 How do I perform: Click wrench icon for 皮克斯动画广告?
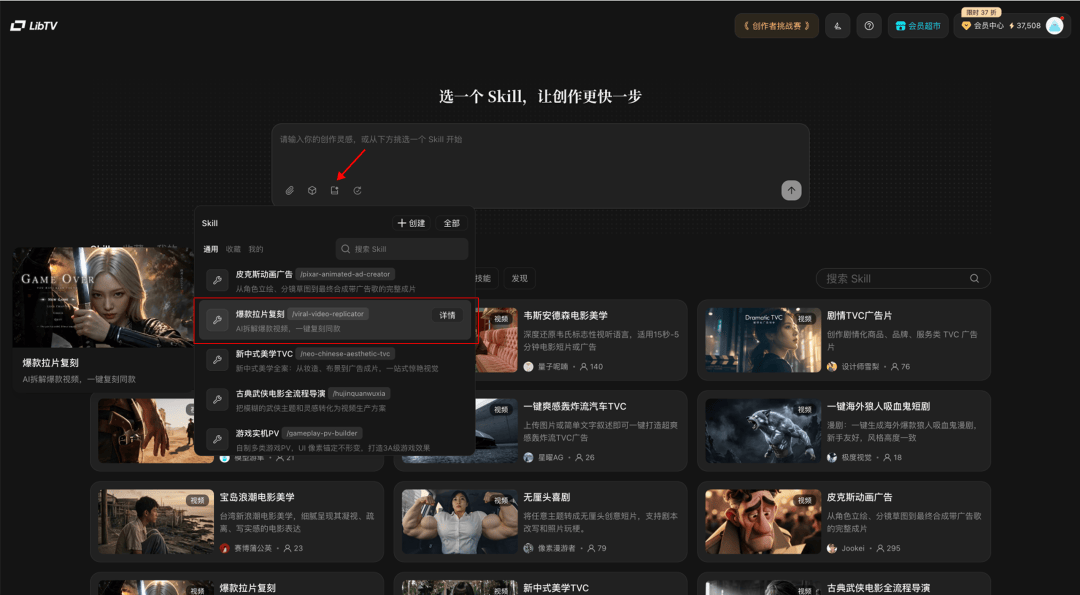point(217,280)
